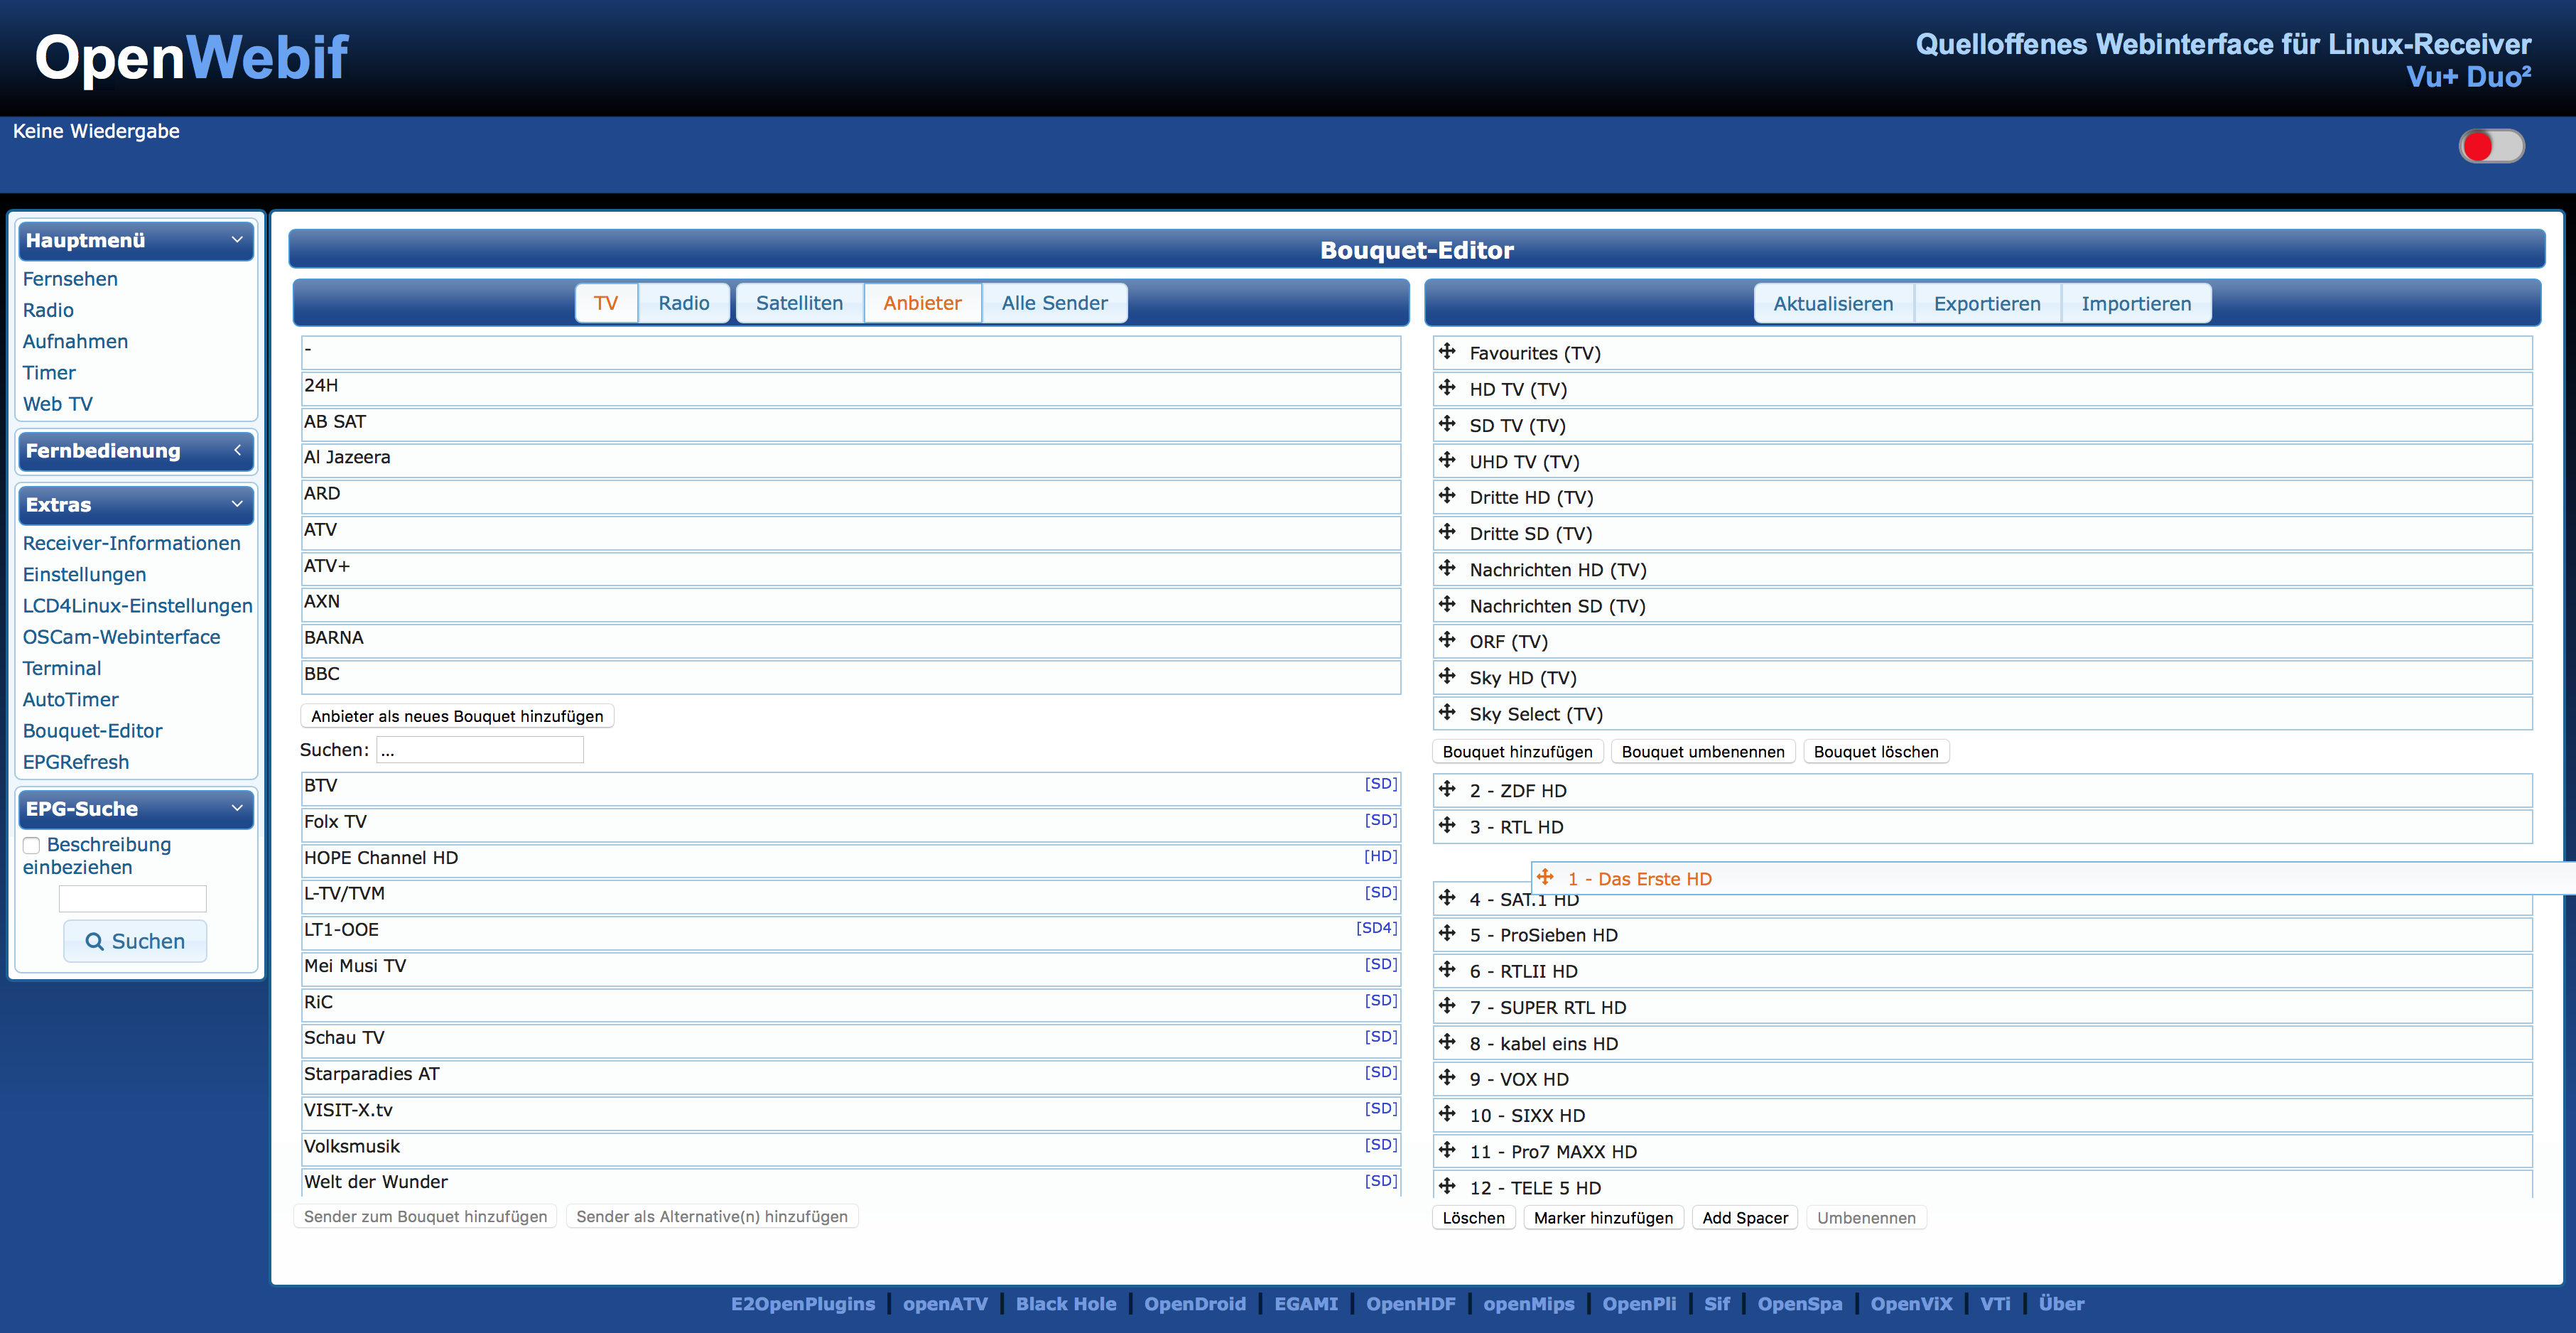Click the Suchen channel filter input field

pos(479,750)
